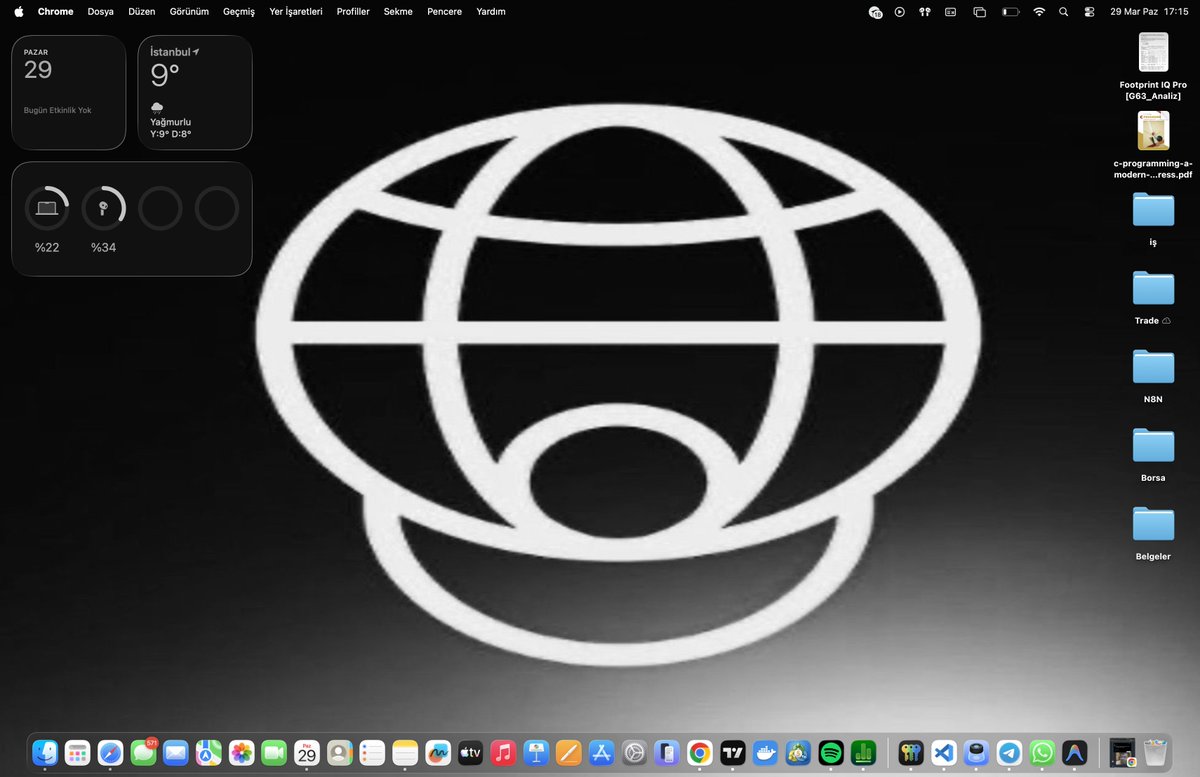The width and height of the screenshot is (1200, 777).
Task: Open Telegram from the dock
Action: click(x=1009, y=752)
